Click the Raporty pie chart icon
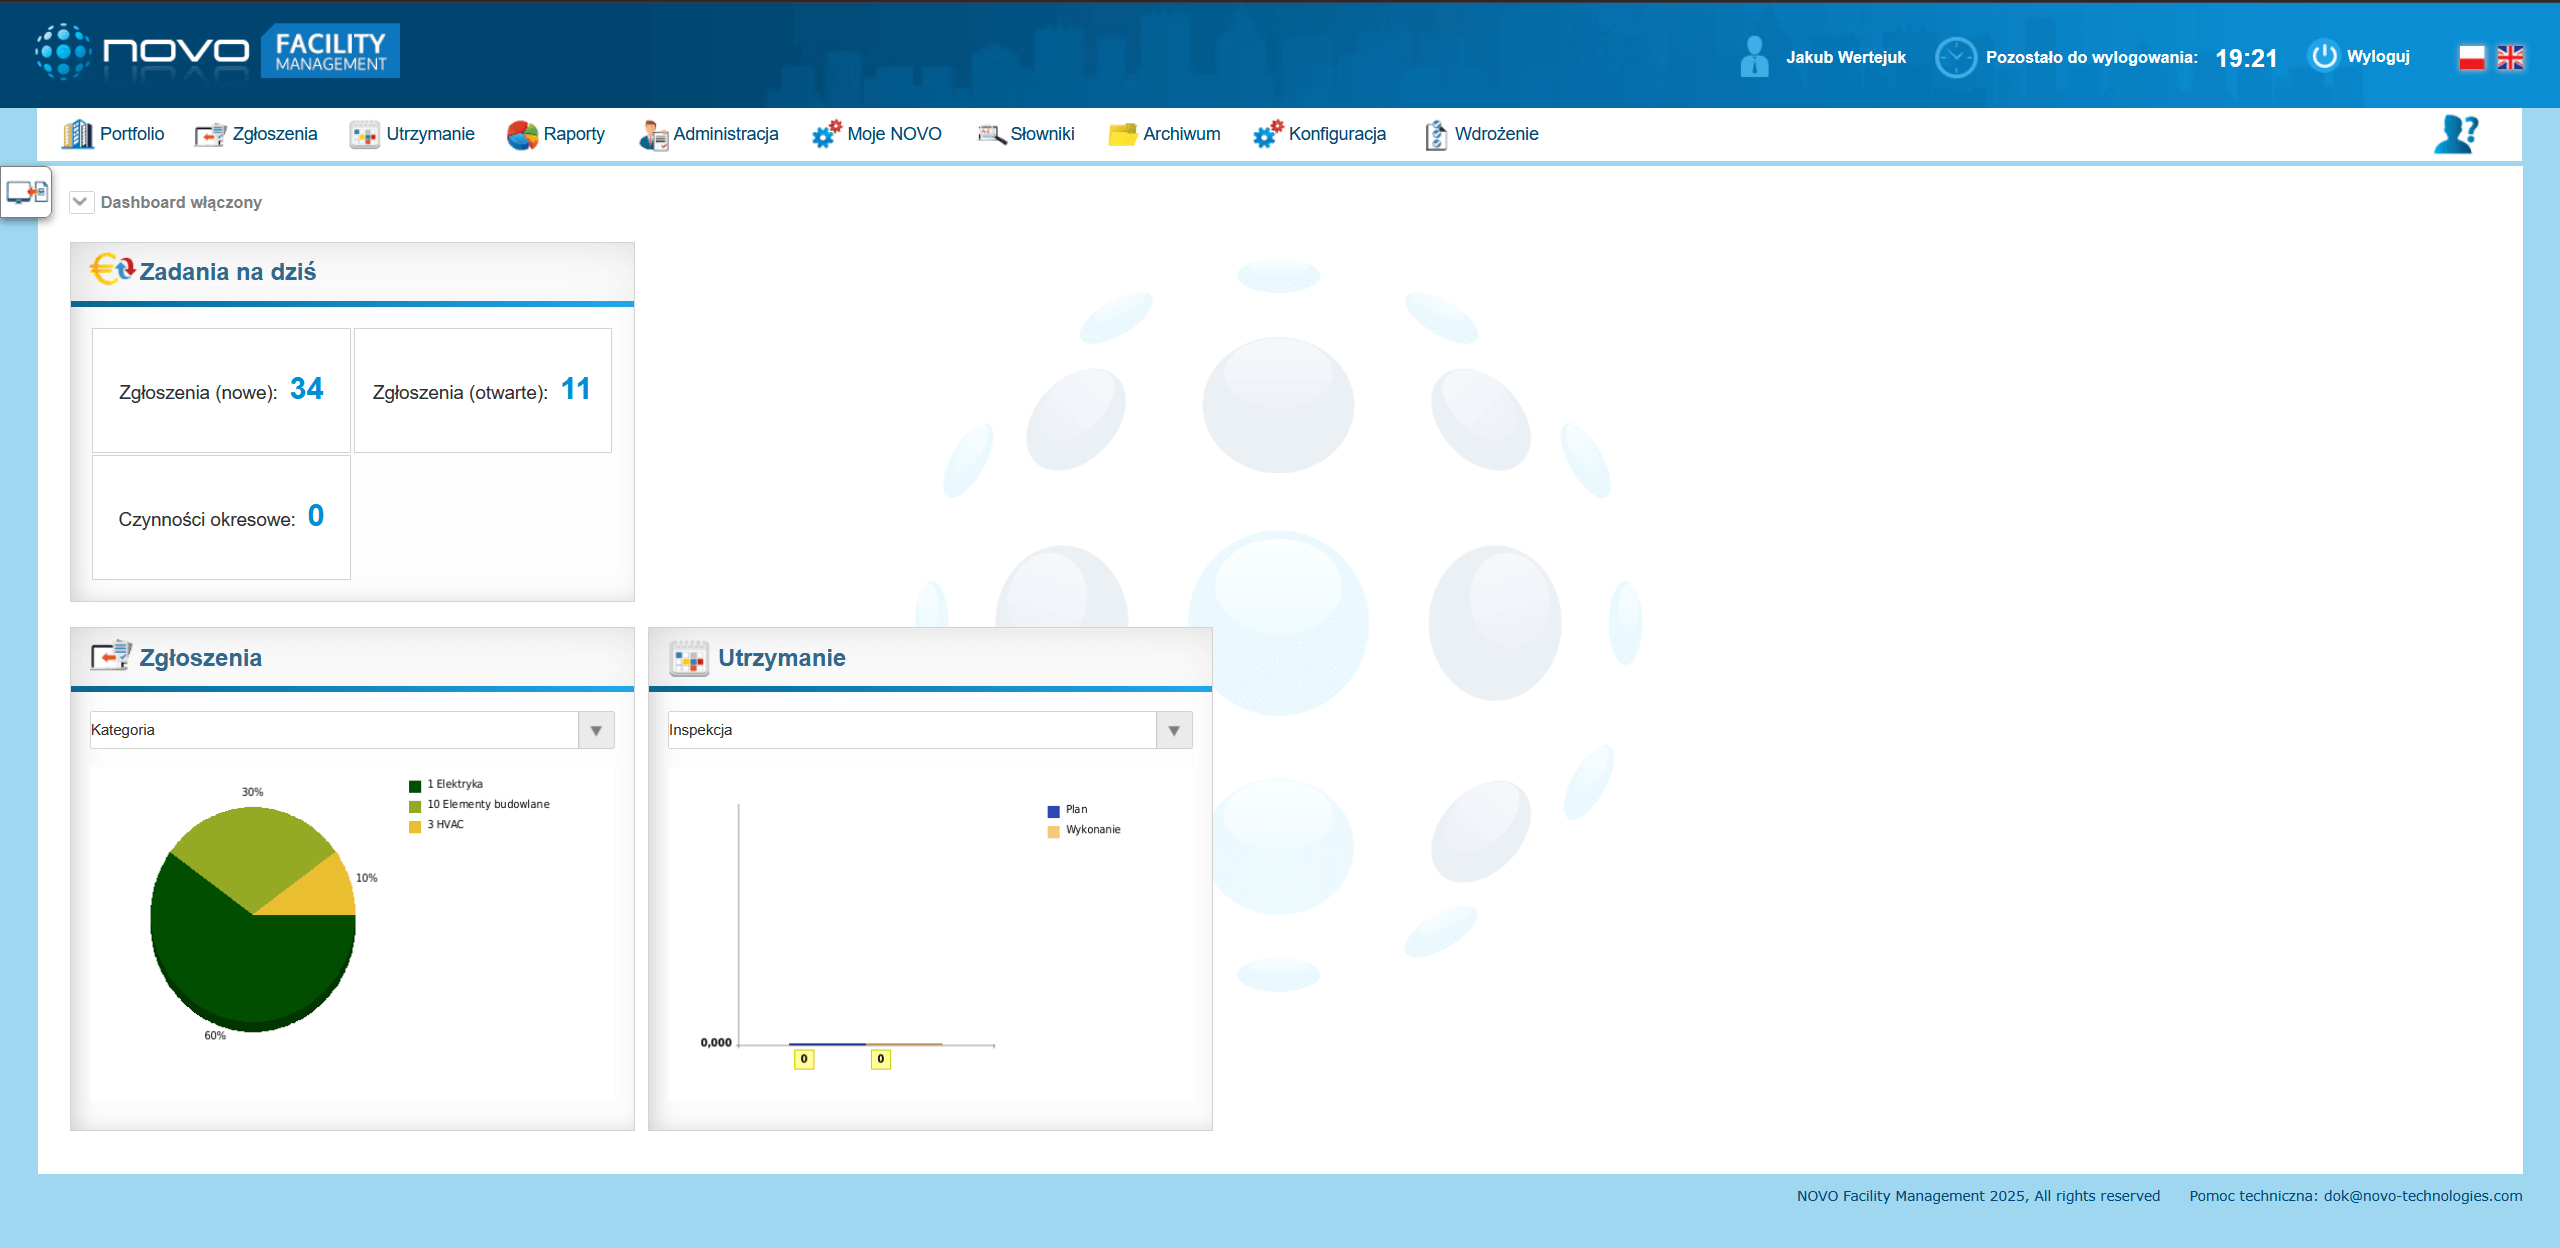This screenshot has width=2560, height=1248. click(521, 135)
